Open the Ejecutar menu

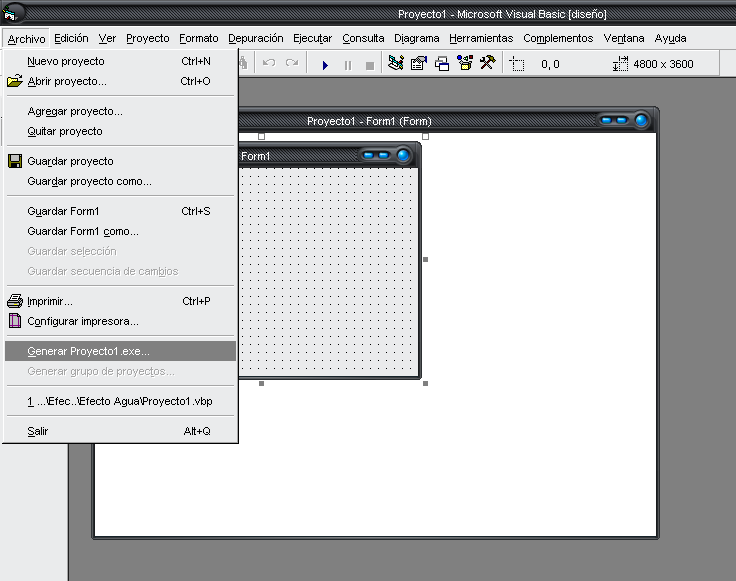click(x=312, y=38)
